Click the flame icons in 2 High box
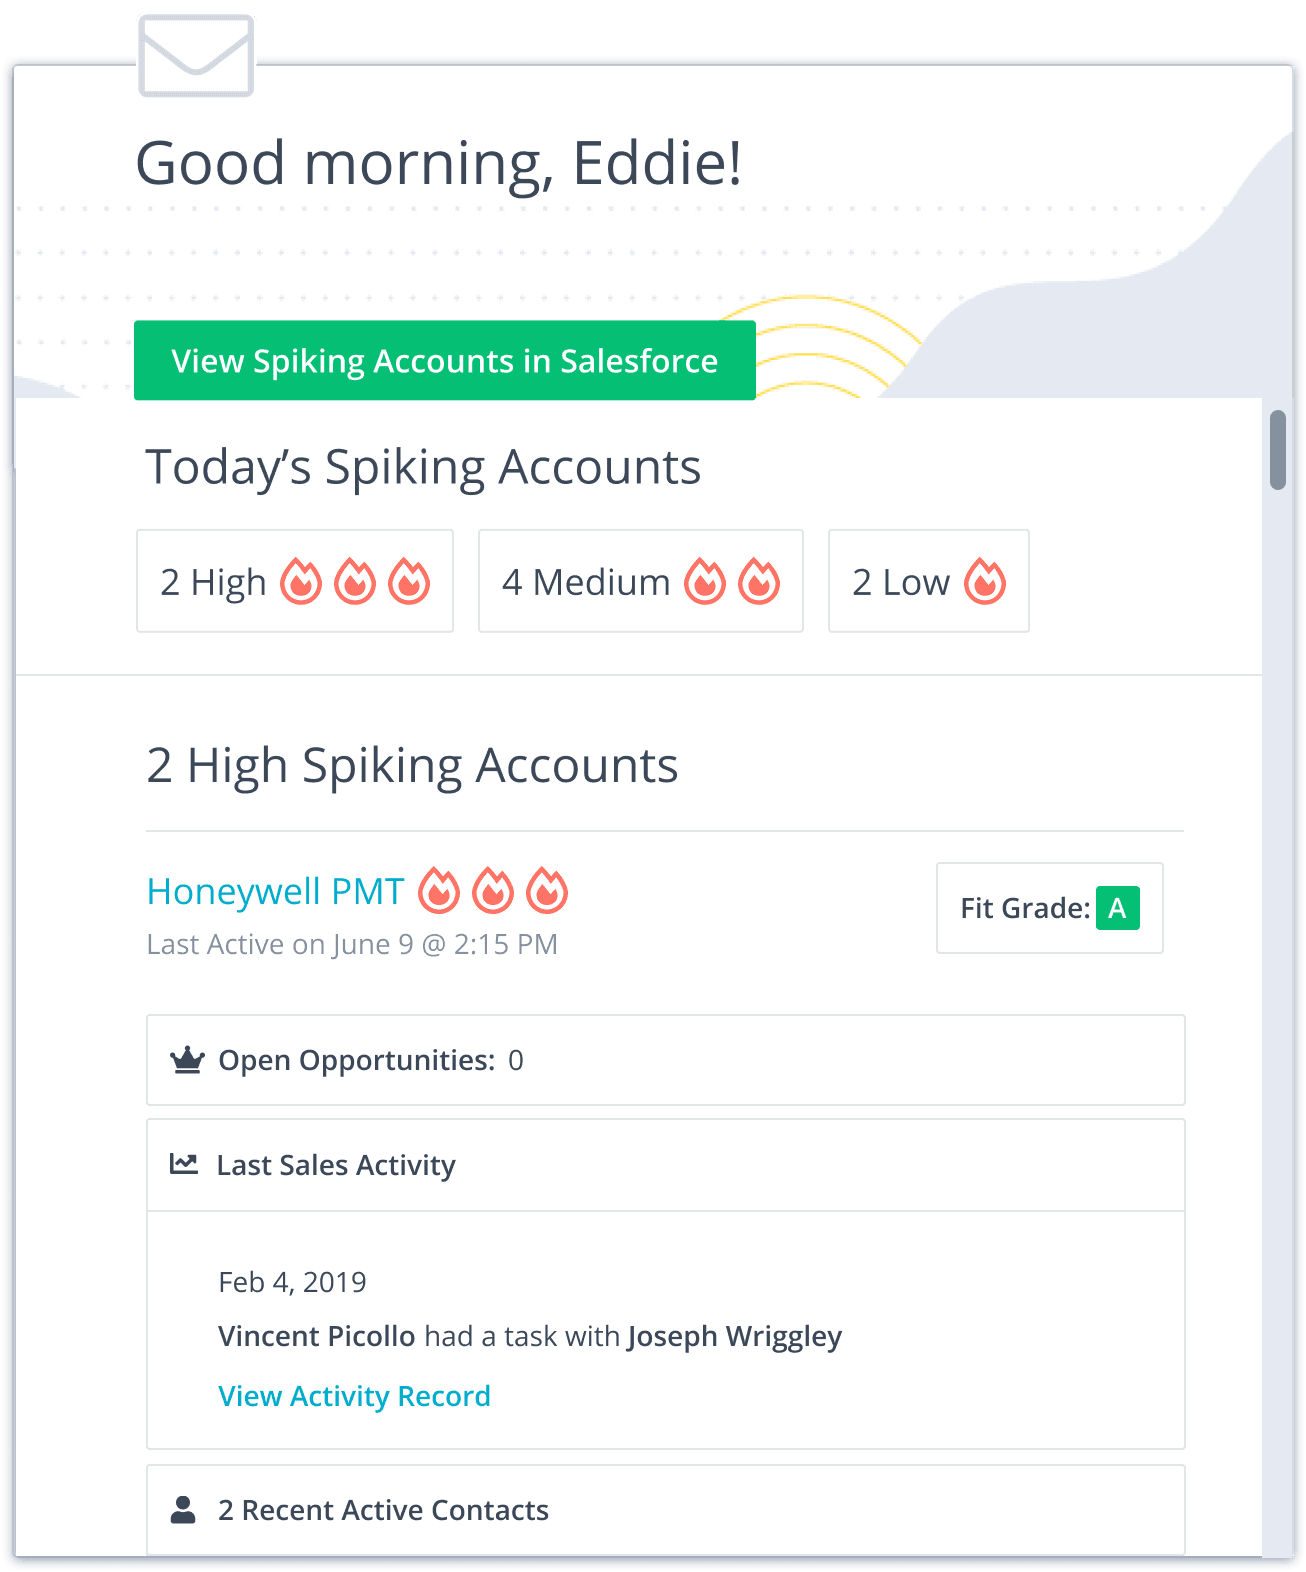The height and width of the screenshot is (1572, 1306). point(355,582)
